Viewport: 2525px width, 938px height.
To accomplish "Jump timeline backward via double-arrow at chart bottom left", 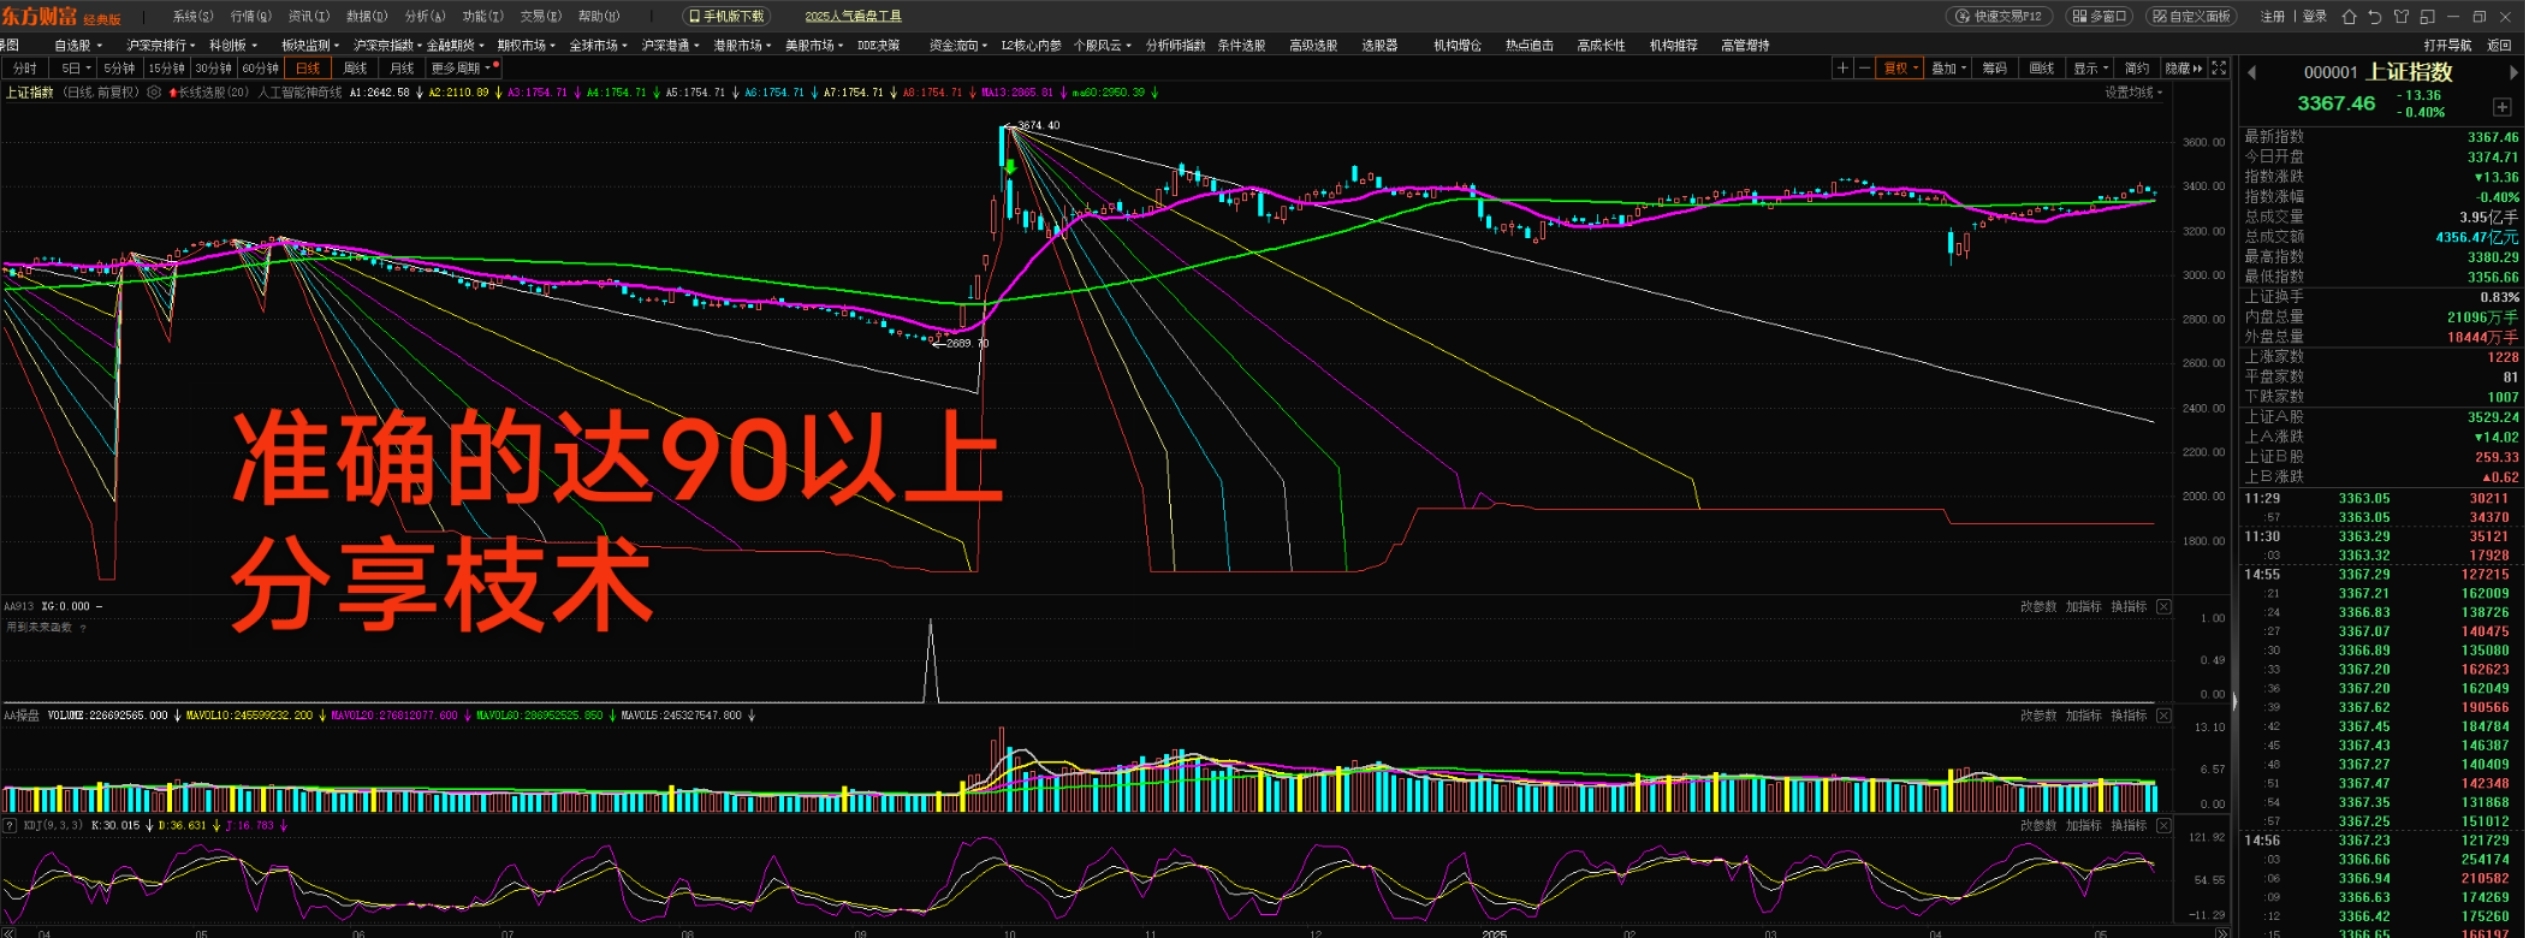I will click(x=9, y=933).
